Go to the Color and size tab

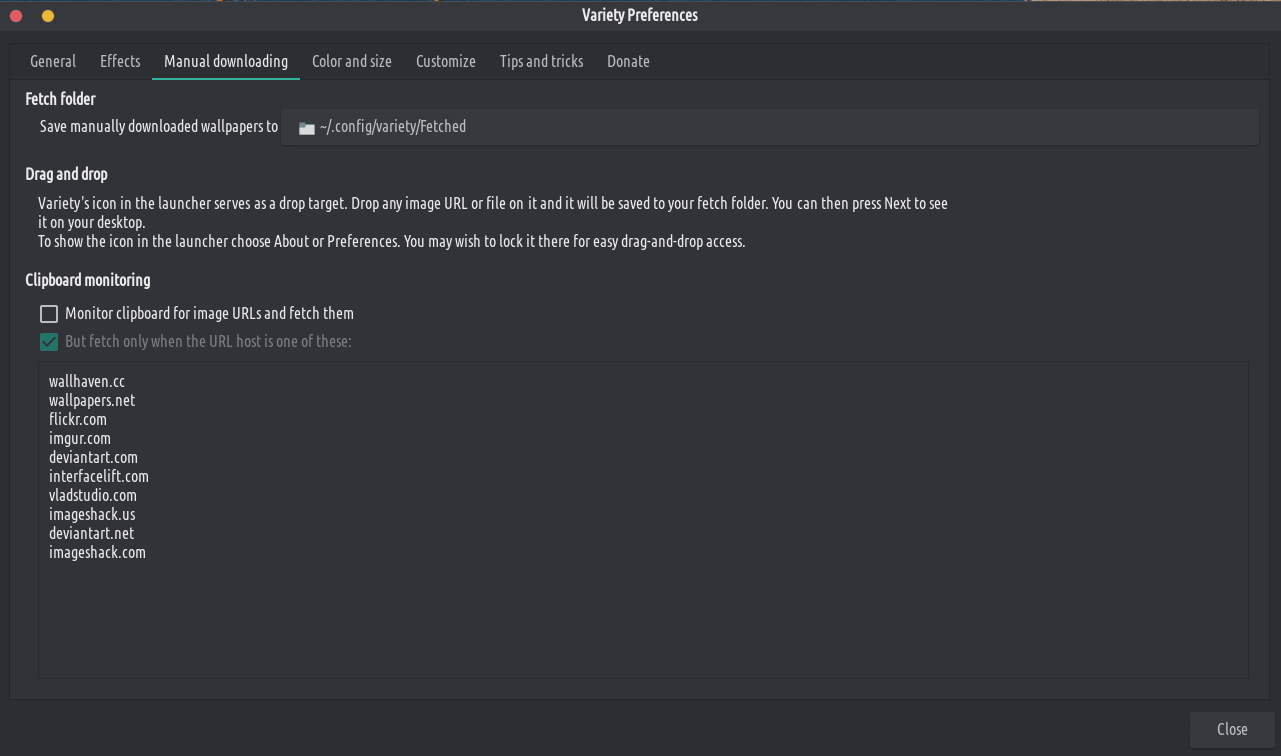(x=352, y=62)
